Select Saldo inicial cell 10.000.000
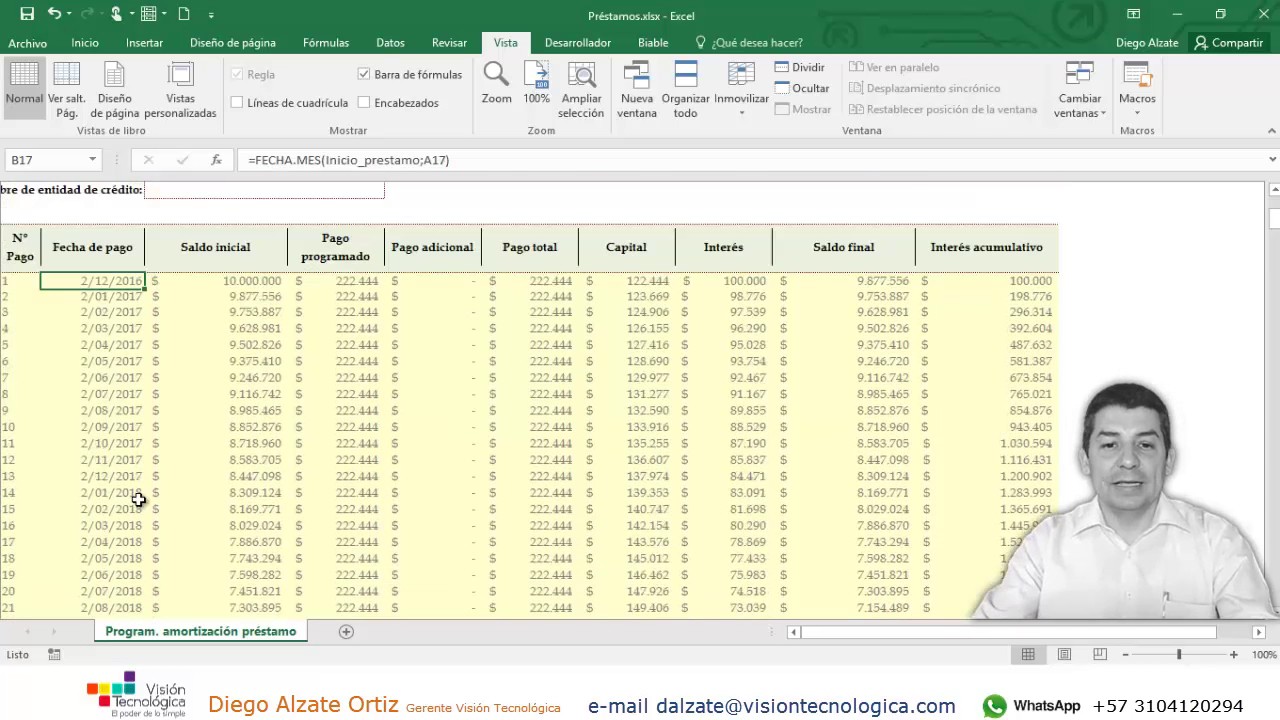The height and width of the screenshot is (720, 1280). (x=216, y=281)
